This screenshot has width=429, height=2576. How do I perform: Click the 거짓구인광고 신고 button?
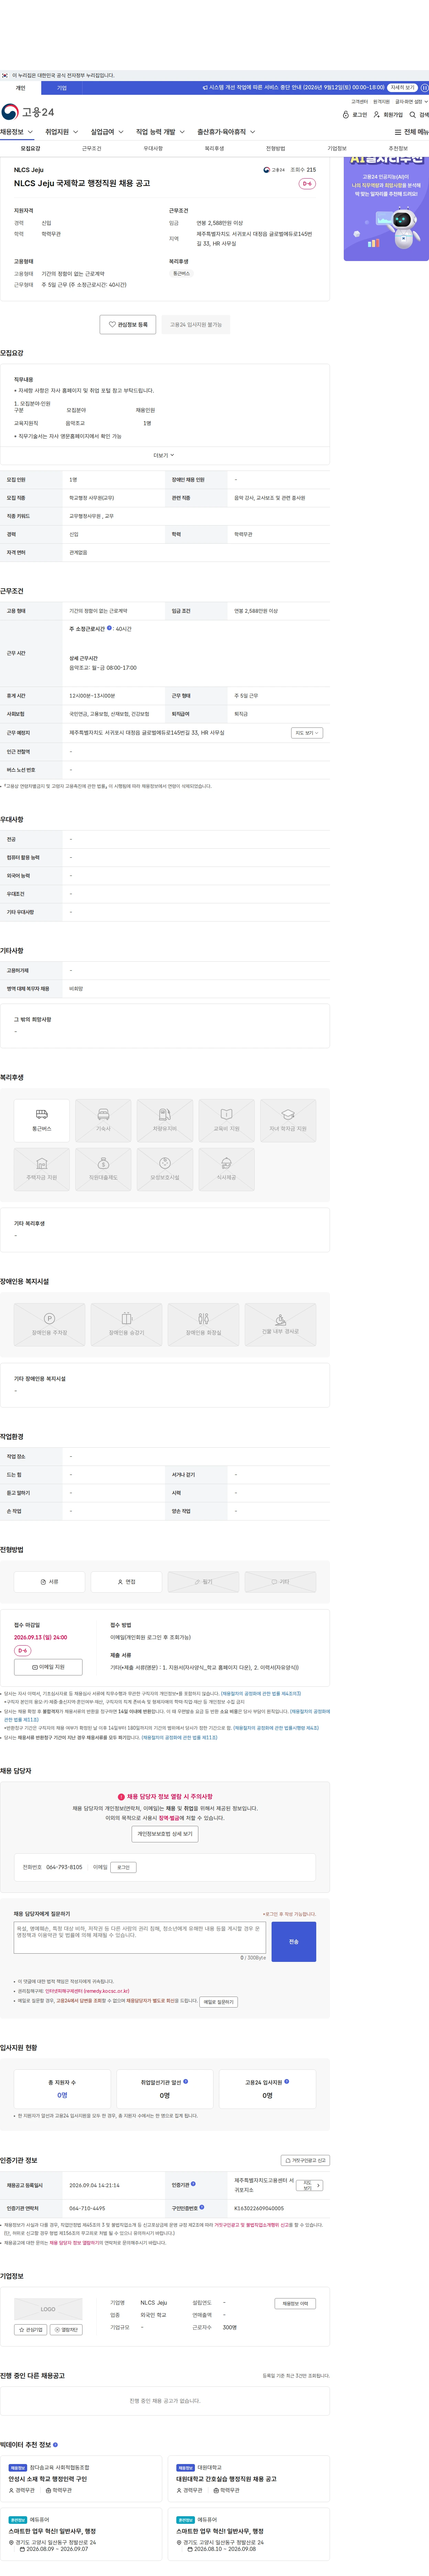coord(305,2160)
